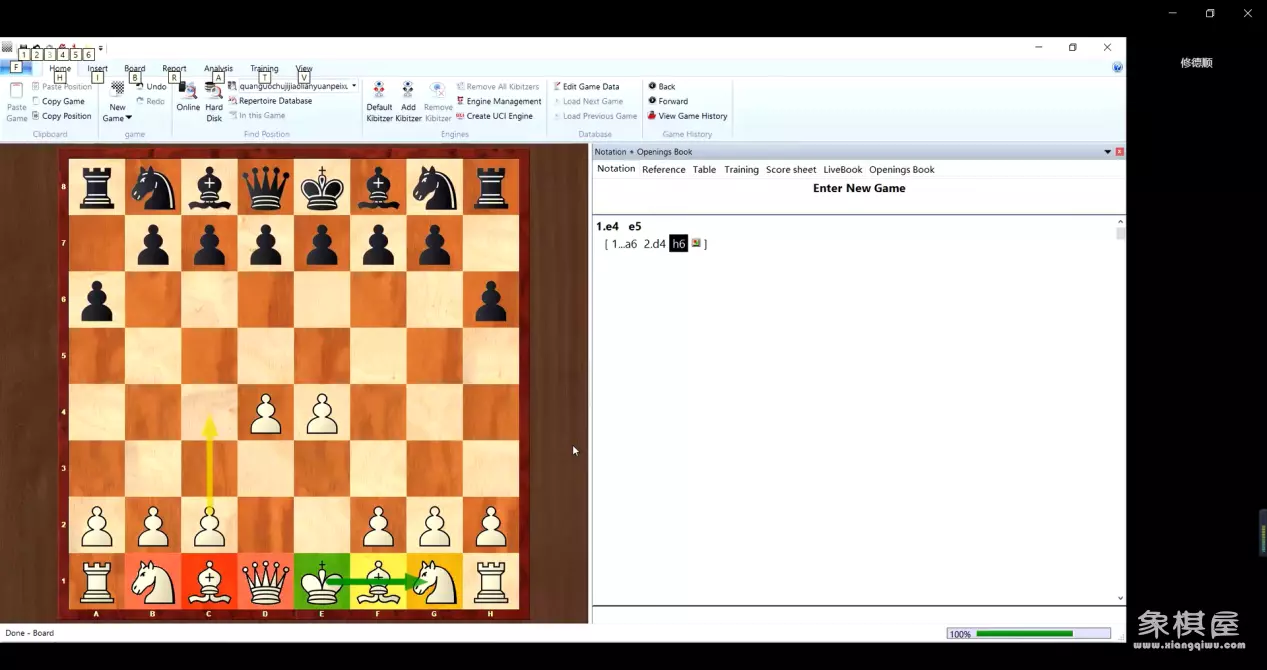This screenshot has height=670, width=1267.
Task: Go Back in game history
Action: coord(662,87)
